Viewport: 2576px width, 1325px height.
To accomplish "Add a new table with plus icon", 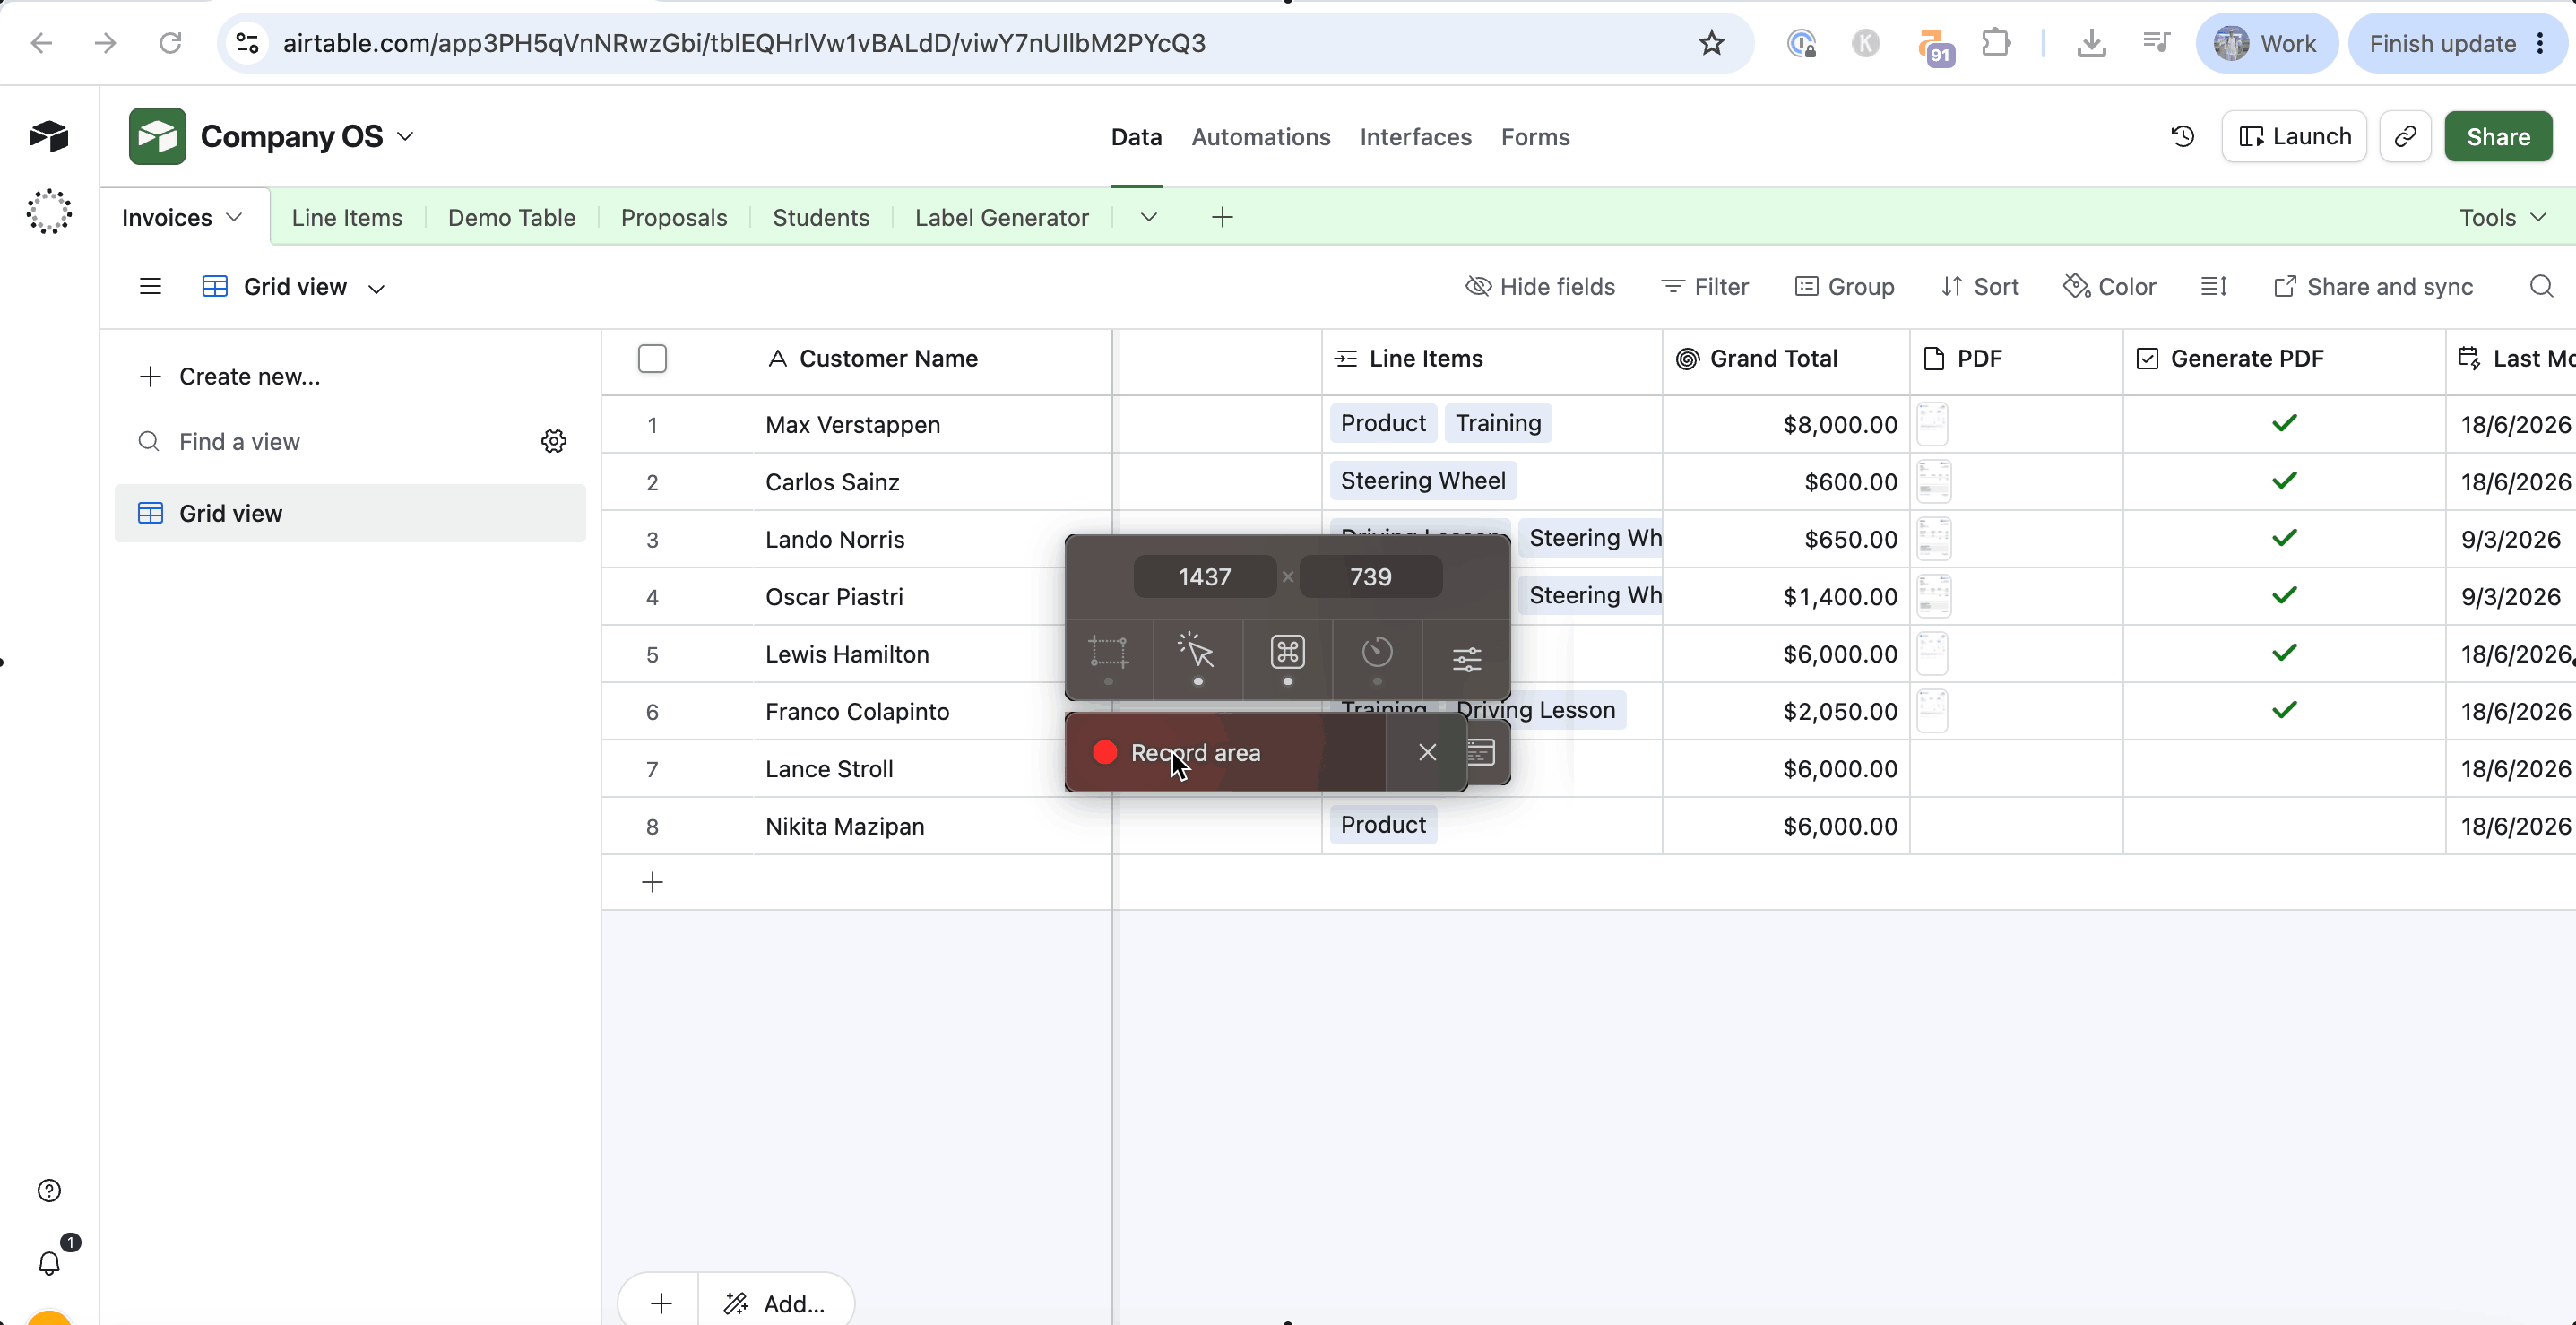I will 1222,217.
